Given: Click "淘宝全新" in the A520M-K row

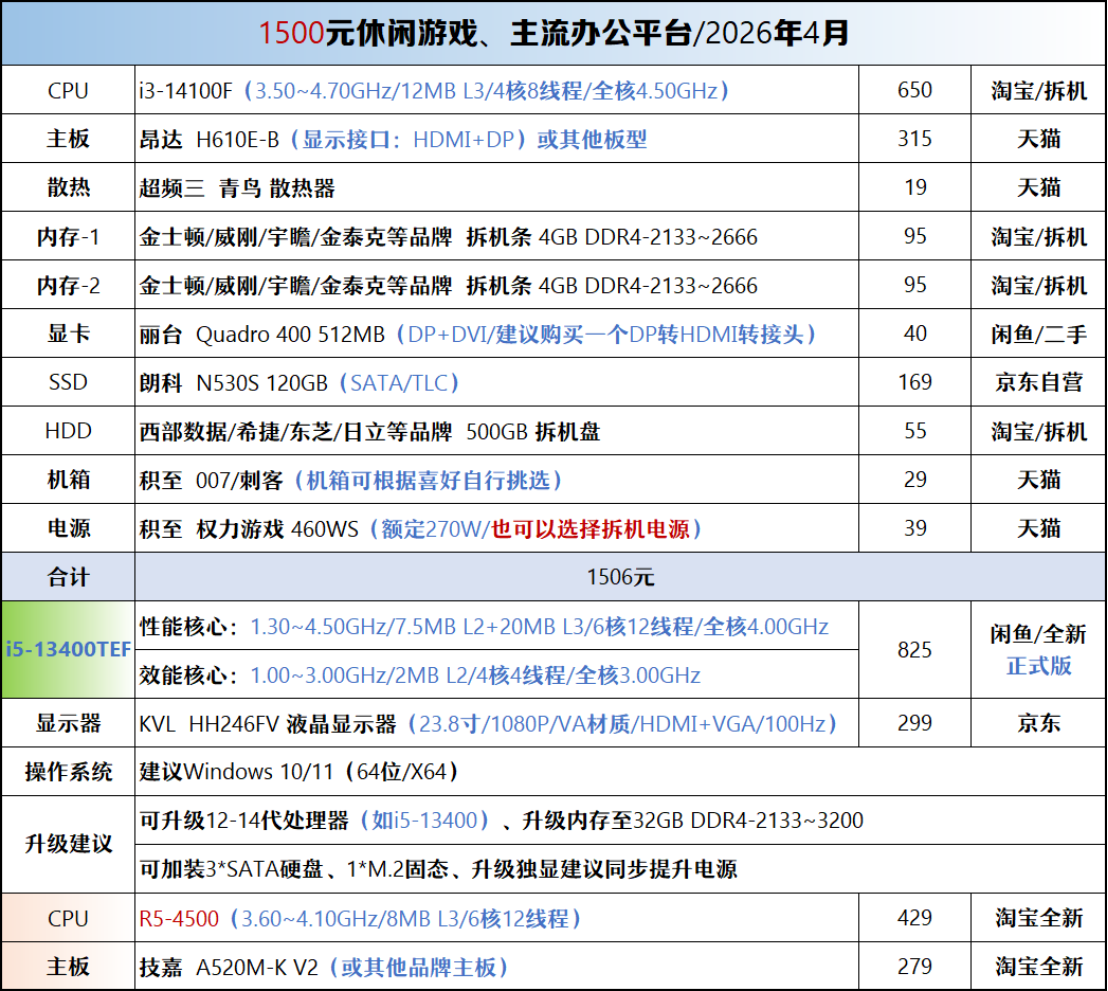Looking at the screenshot, I should [x=1039, y=966].
